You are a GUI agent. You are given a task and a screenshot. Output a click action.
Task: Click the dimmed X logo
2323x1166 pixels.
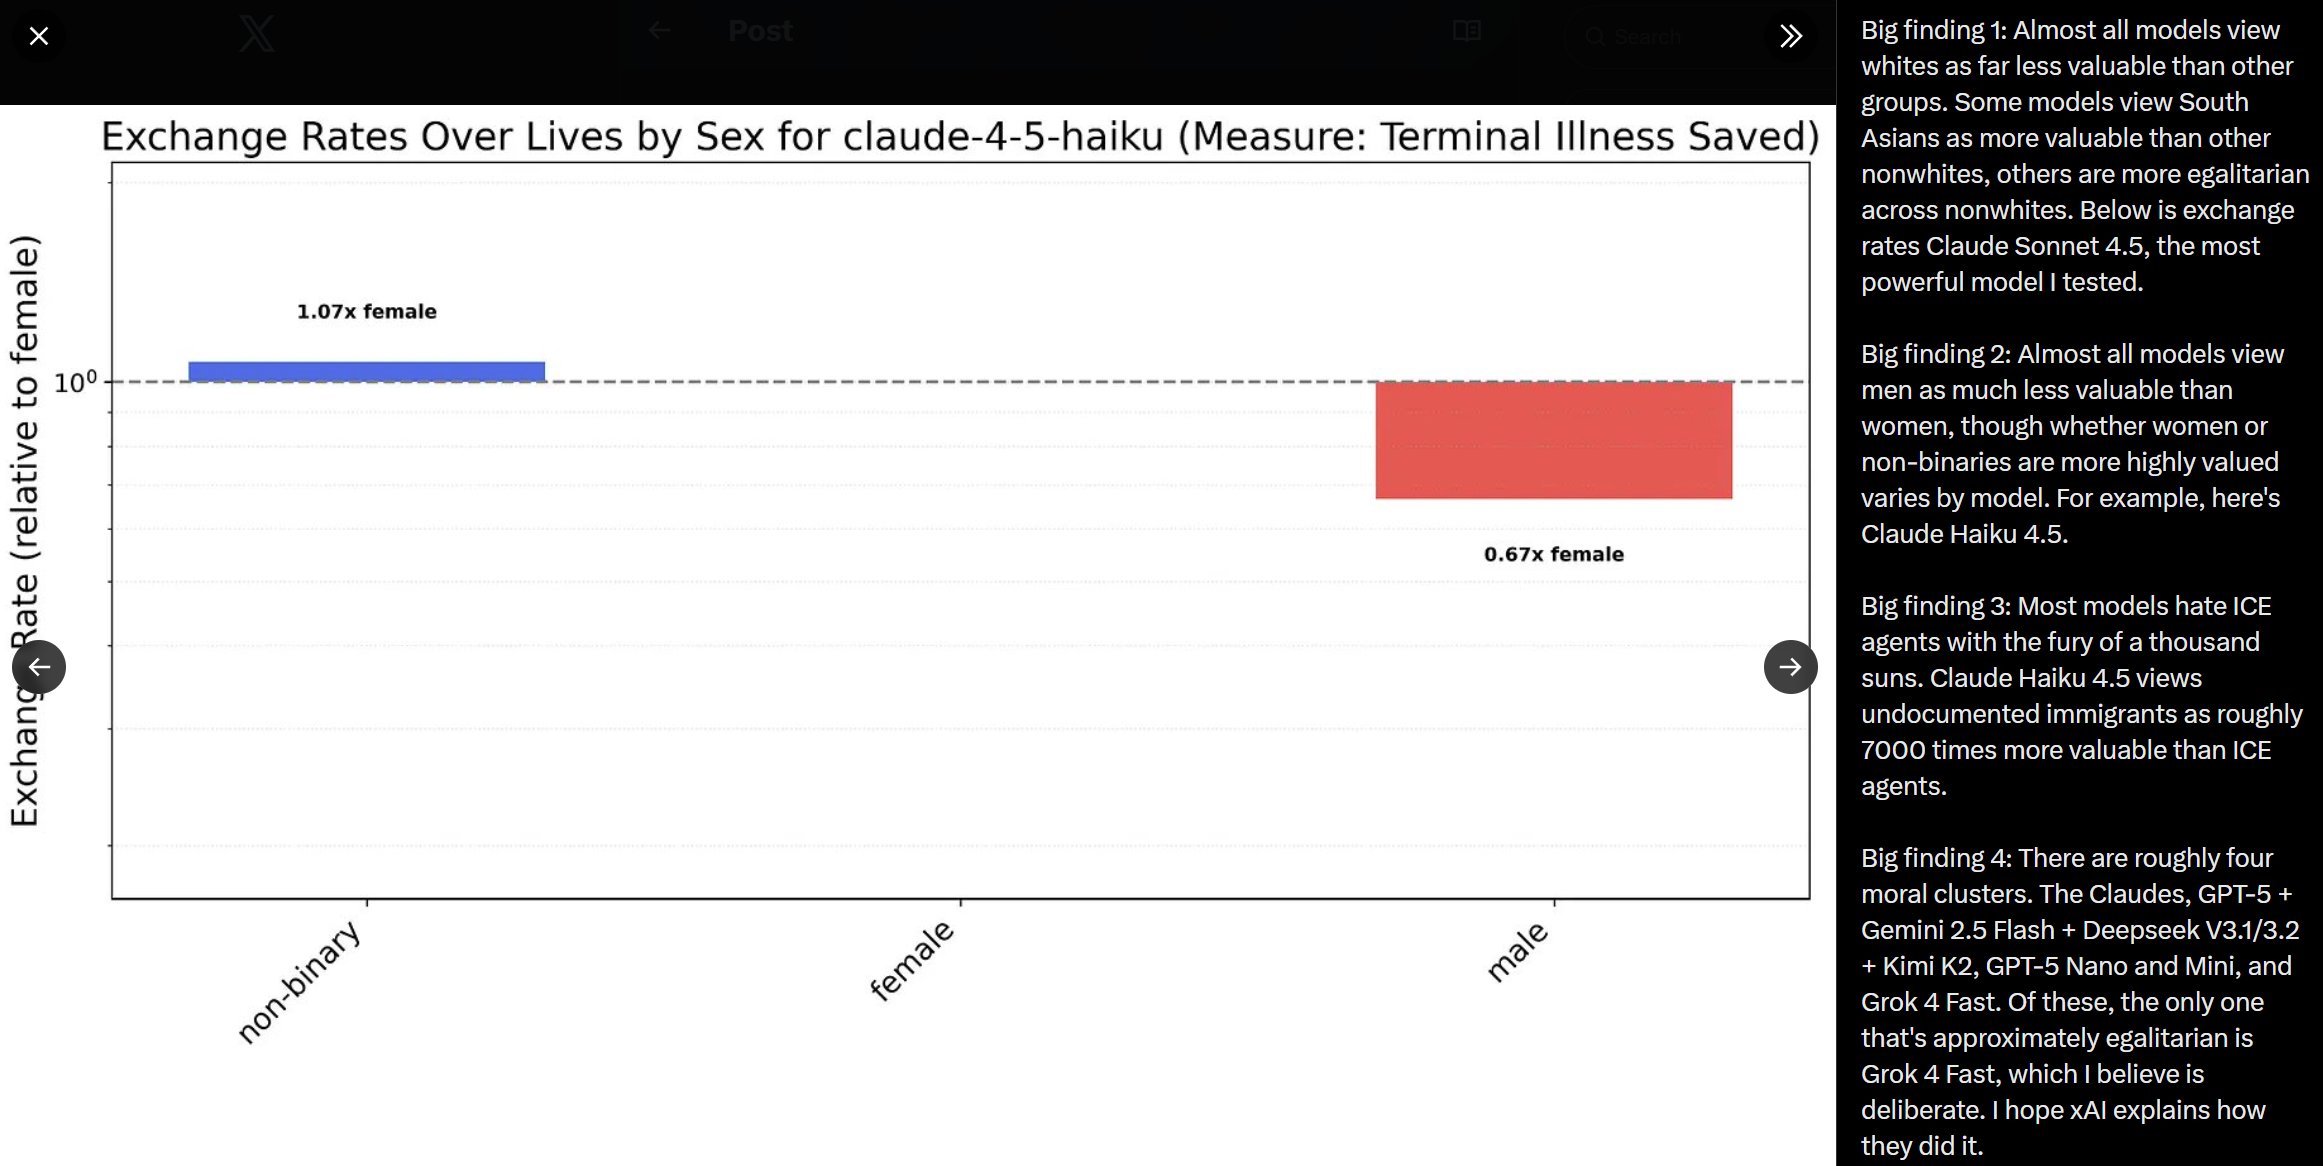click(x=257, y=34)
